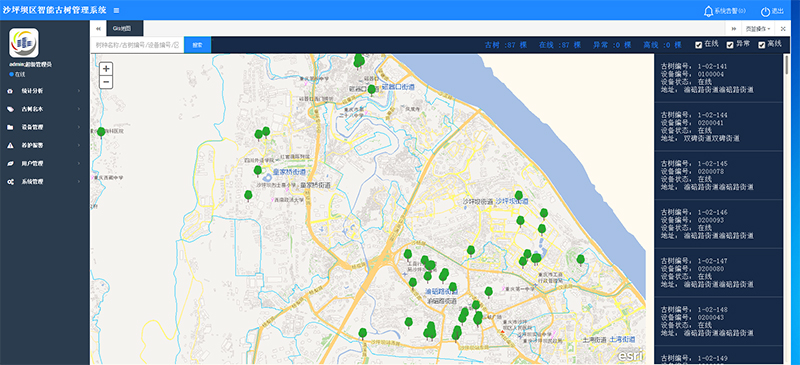Image resolution: width=800 pixels, height=365 pixels.
Task: Toggle the 在线 filter checkbox
Action: click(x=698, y=45)
